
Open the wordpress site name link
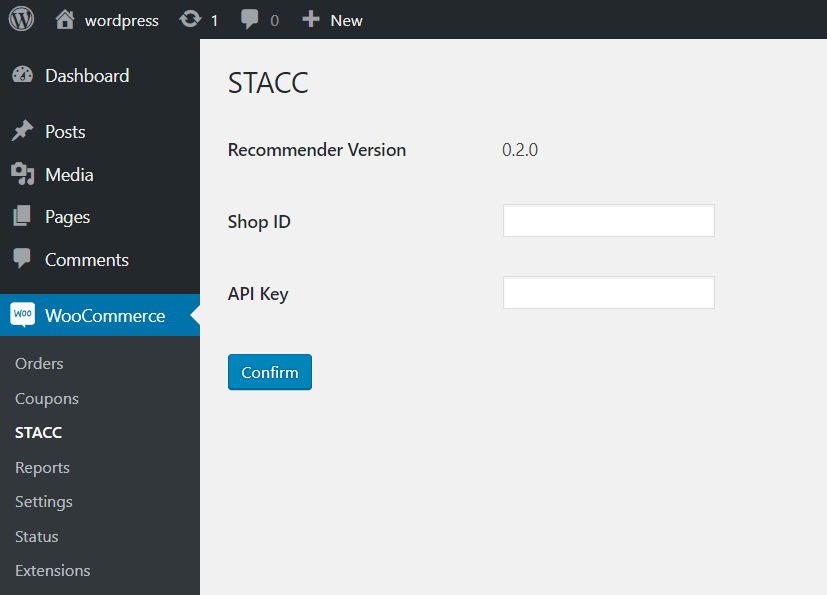(x=121, y=21)
